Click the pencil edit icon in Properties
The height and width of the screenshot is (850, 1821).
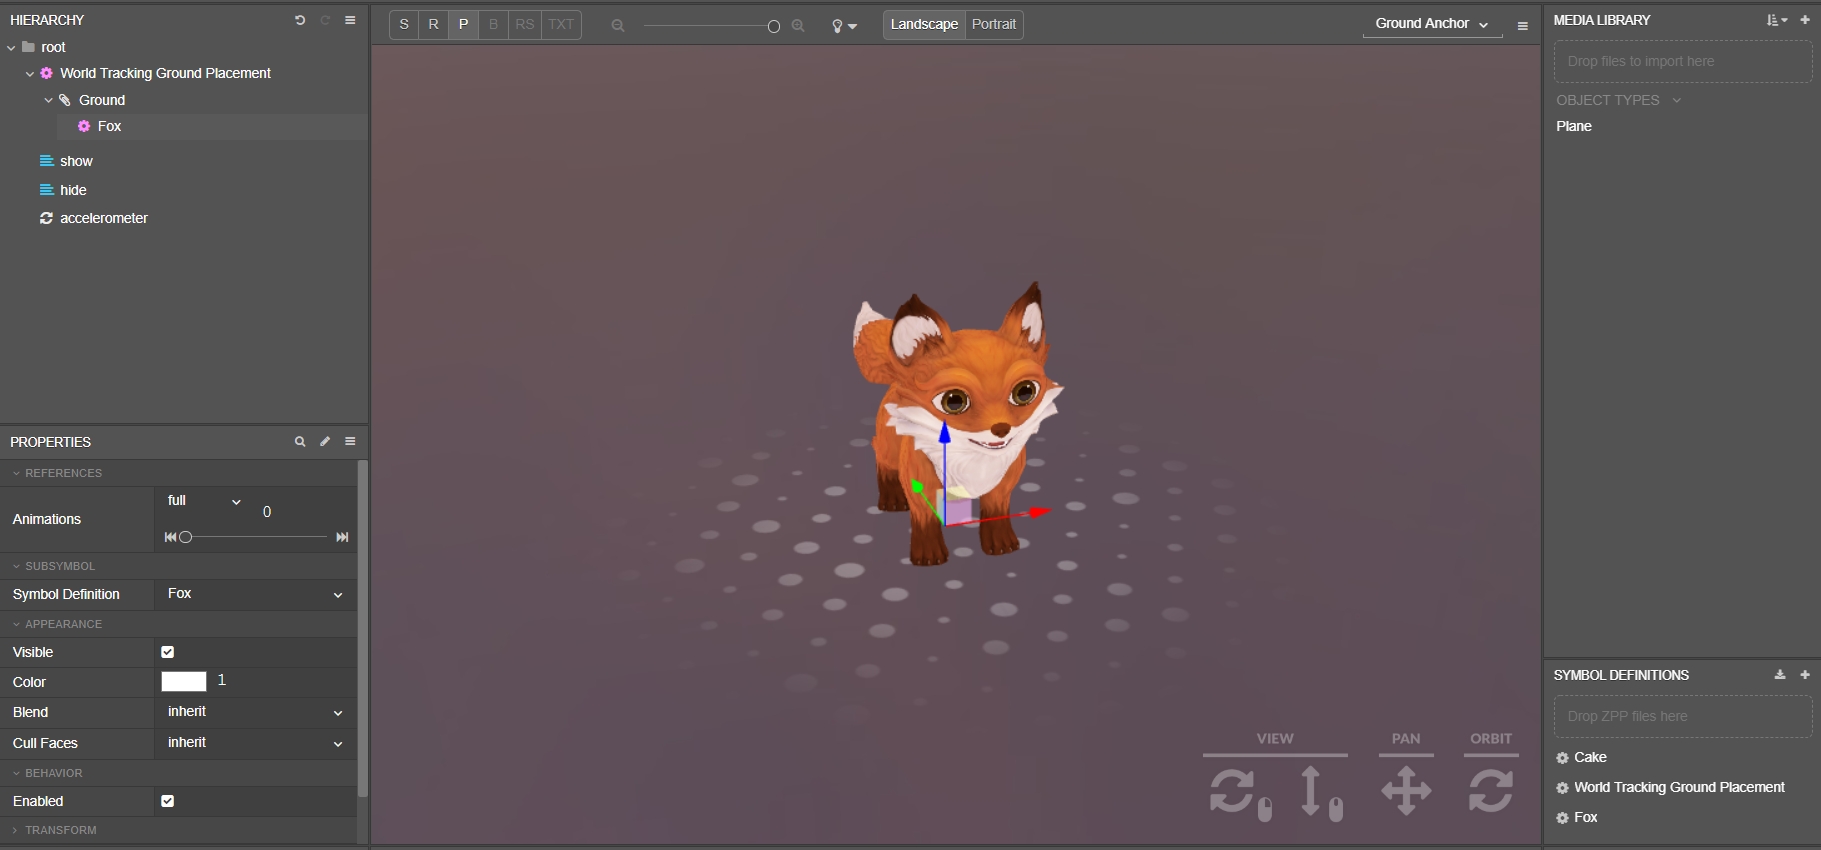click(325, 441)
